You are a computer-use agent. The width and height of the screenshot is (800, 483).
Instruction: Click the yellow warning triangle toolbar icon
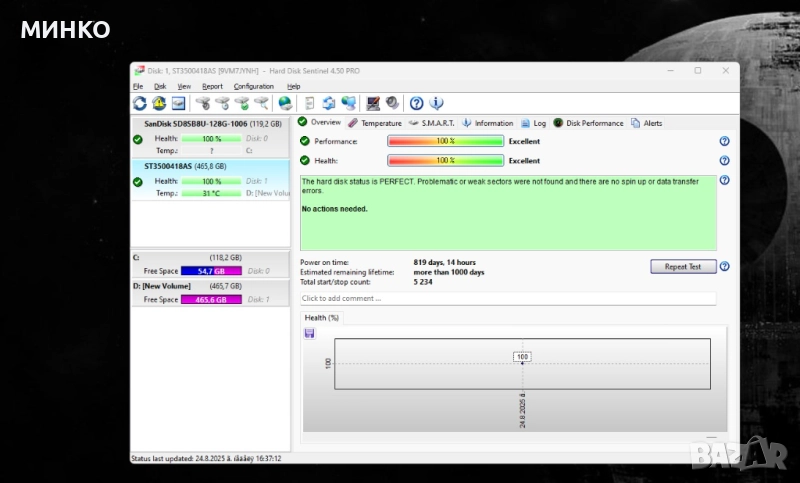(159, 103)
